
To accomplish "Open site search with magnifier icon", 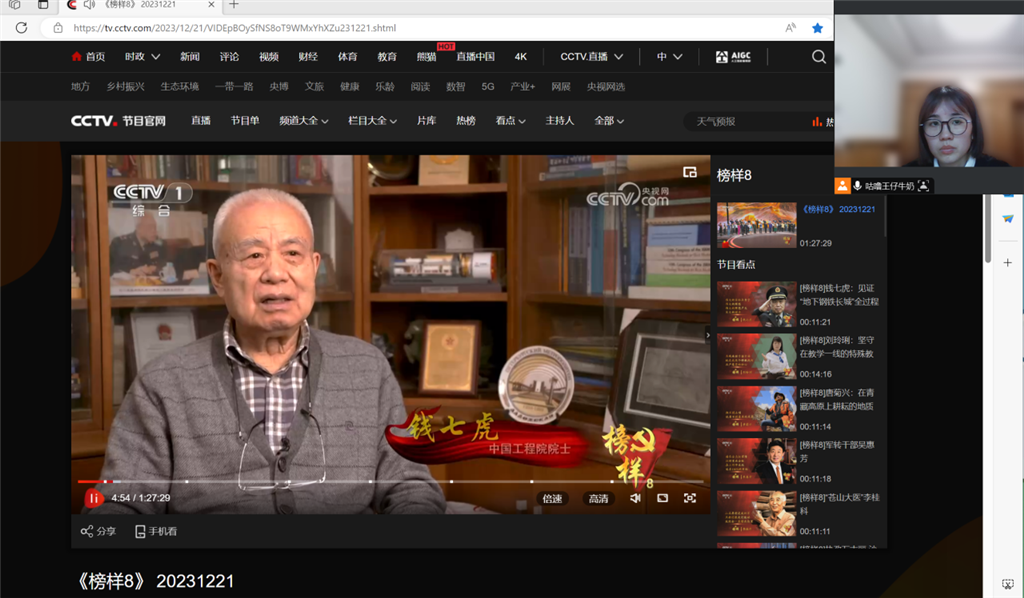I will 818,57.
